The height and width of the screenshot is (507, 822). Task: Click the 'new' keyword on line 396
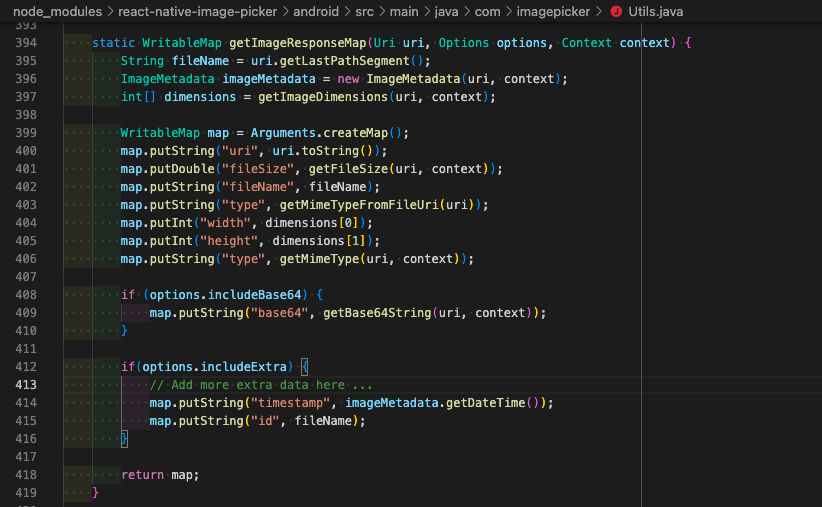(x=348, y=79)
